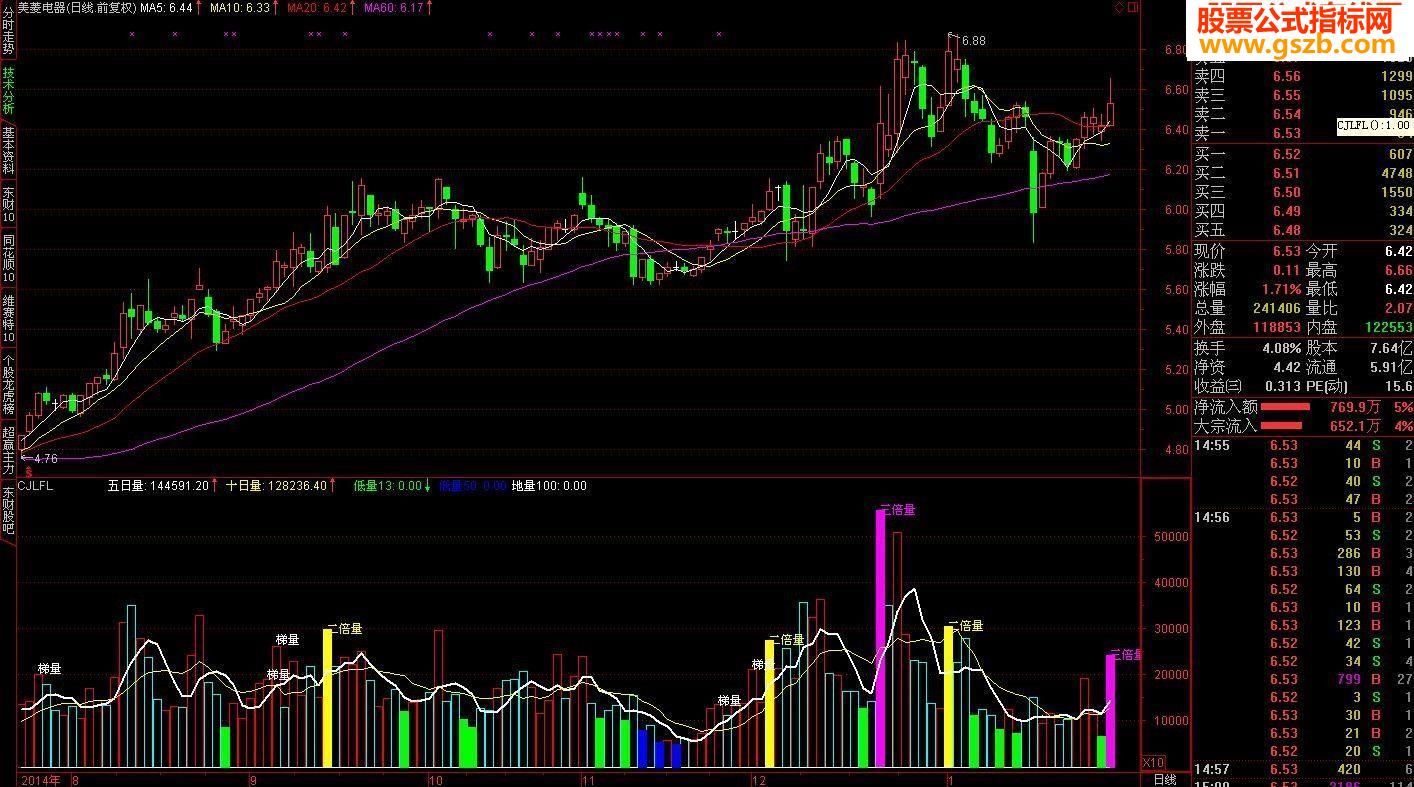This screenshot has height=787, width=1414.
Task: Click the MA10: 6.33 indicator label
Action: point(240,7)
